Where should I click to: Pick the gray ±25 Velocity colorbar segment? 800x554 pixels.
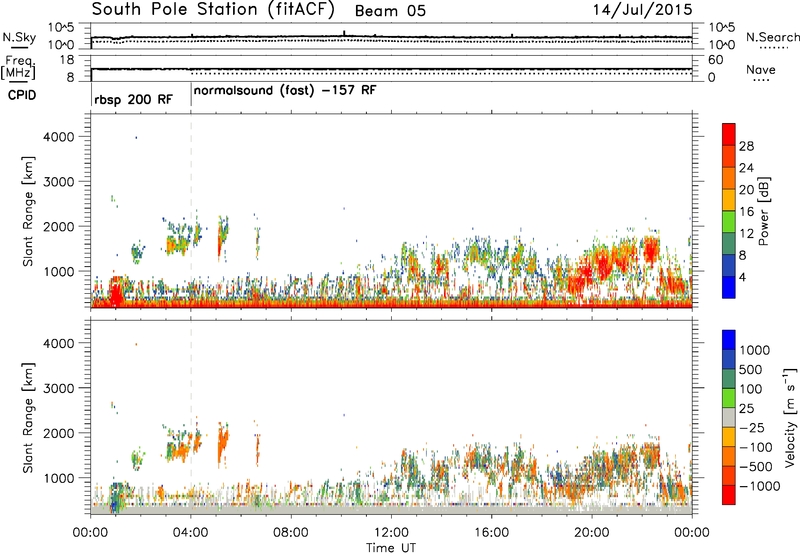click(x=729, y=418)
